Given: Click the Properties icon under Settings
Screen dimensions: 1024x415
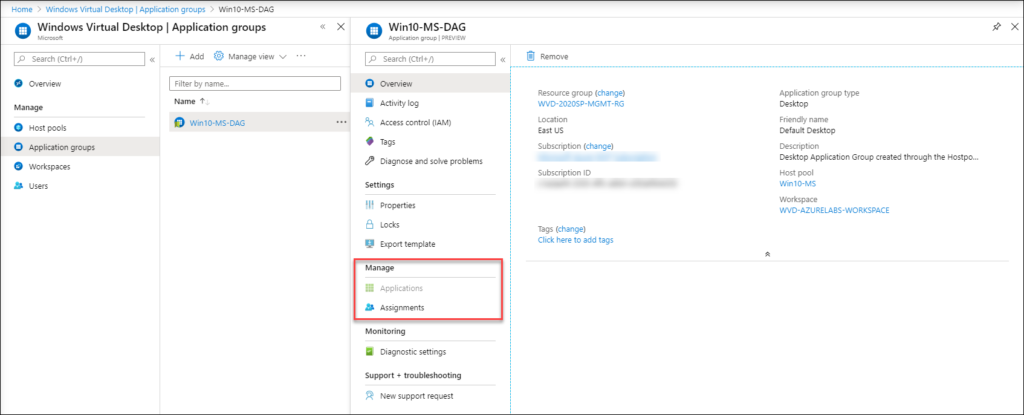Looking at the screenshot, I should point(370,205).
